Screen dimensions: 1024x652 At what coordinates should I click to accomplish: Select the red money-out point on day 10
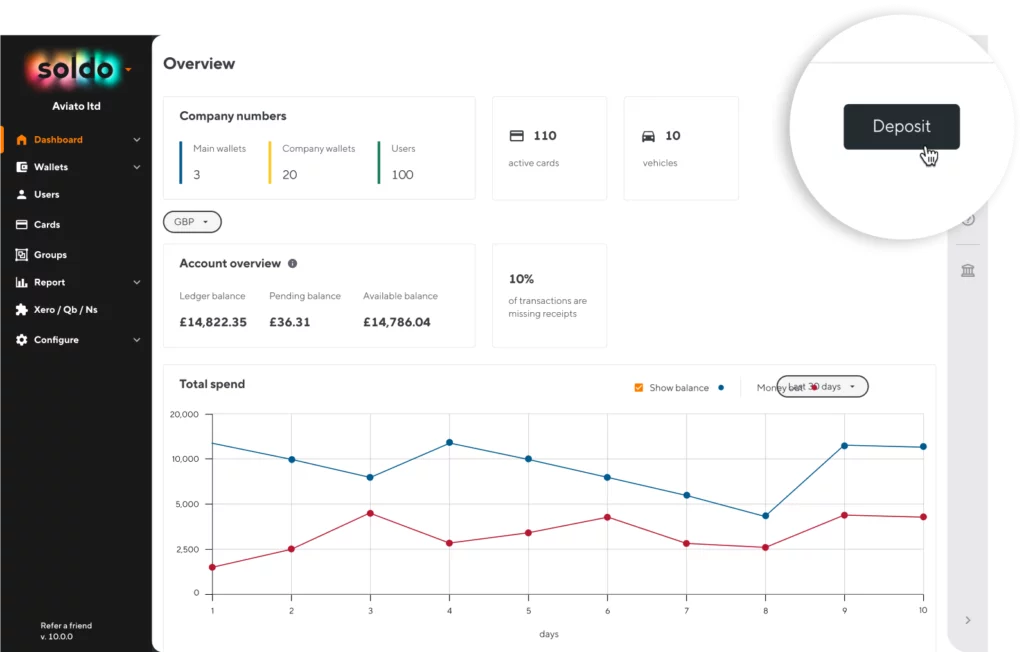tap(923, 517)
